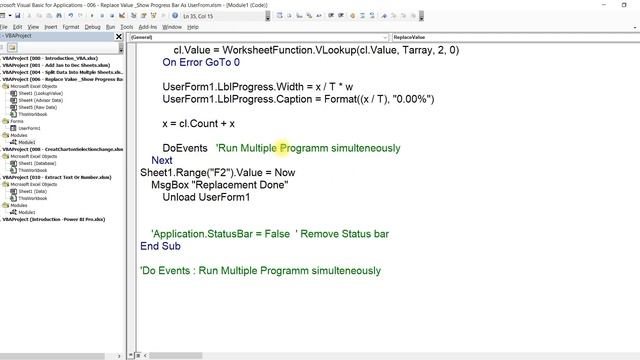Run the macro with the Run Sub icon
The width and height of the screenshot is (640, 360).
[92, 16]
